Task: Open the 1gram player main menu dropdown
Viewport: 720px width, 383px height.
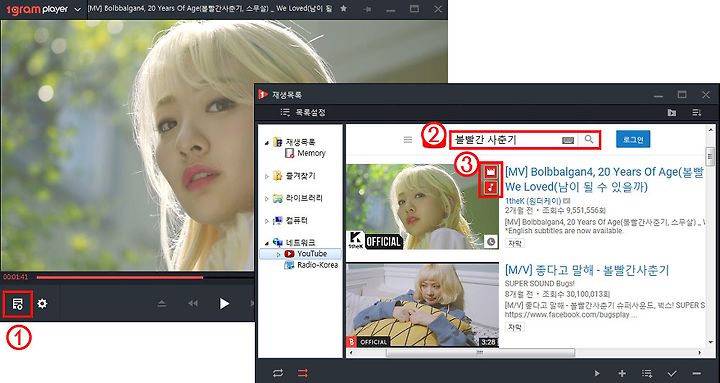Action: click(77, 10)
